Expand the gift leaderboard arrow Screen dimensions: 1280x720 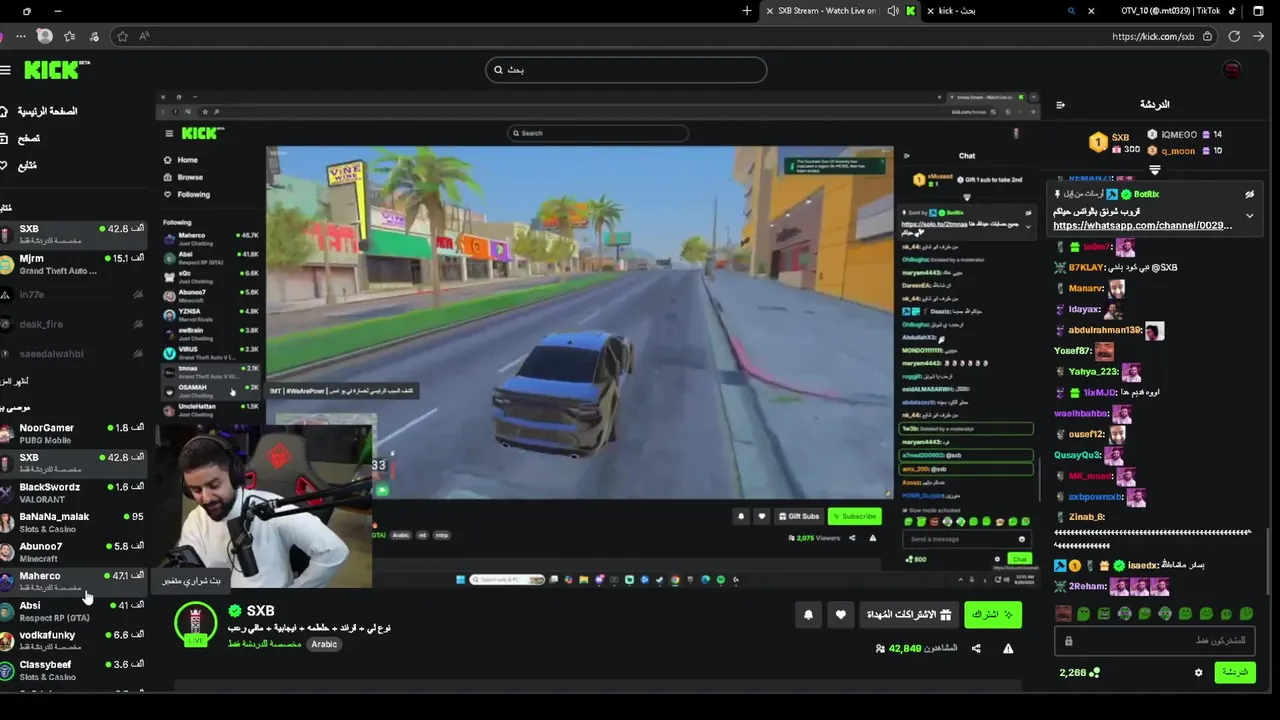tap(1155, 170)
